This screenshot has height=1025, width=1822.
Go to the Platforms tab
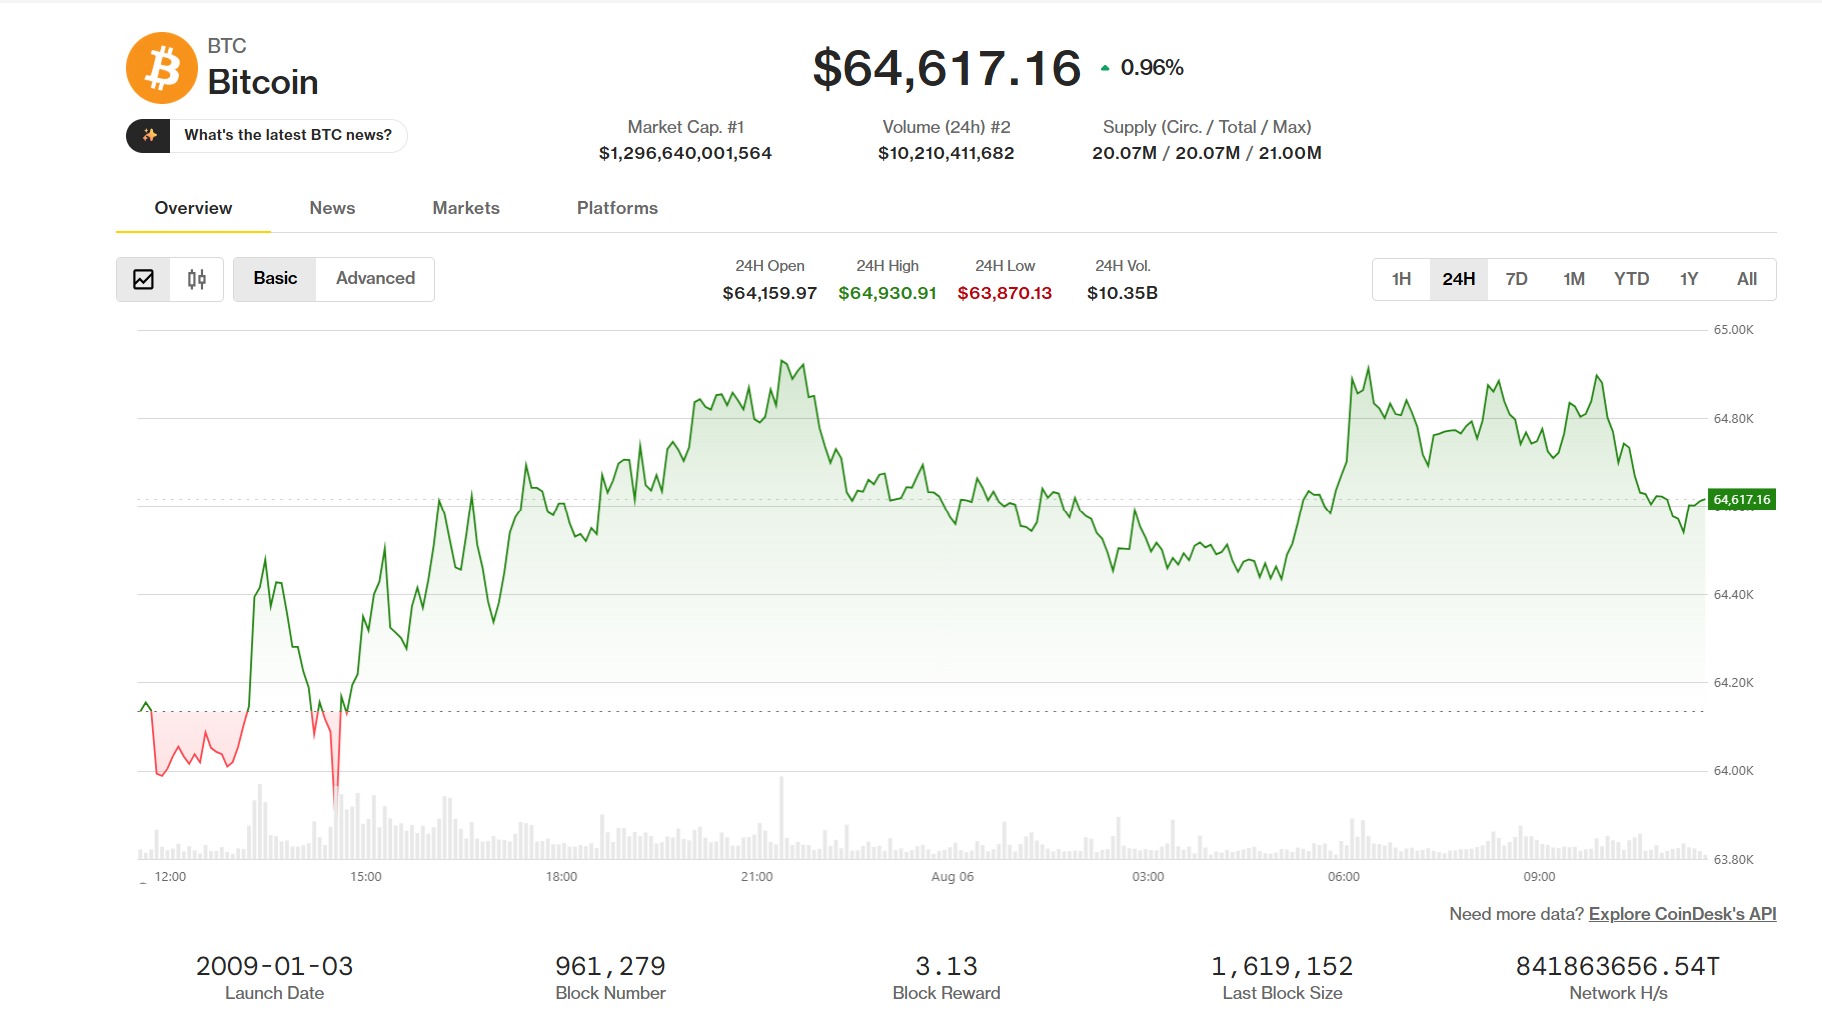point(617,208)
